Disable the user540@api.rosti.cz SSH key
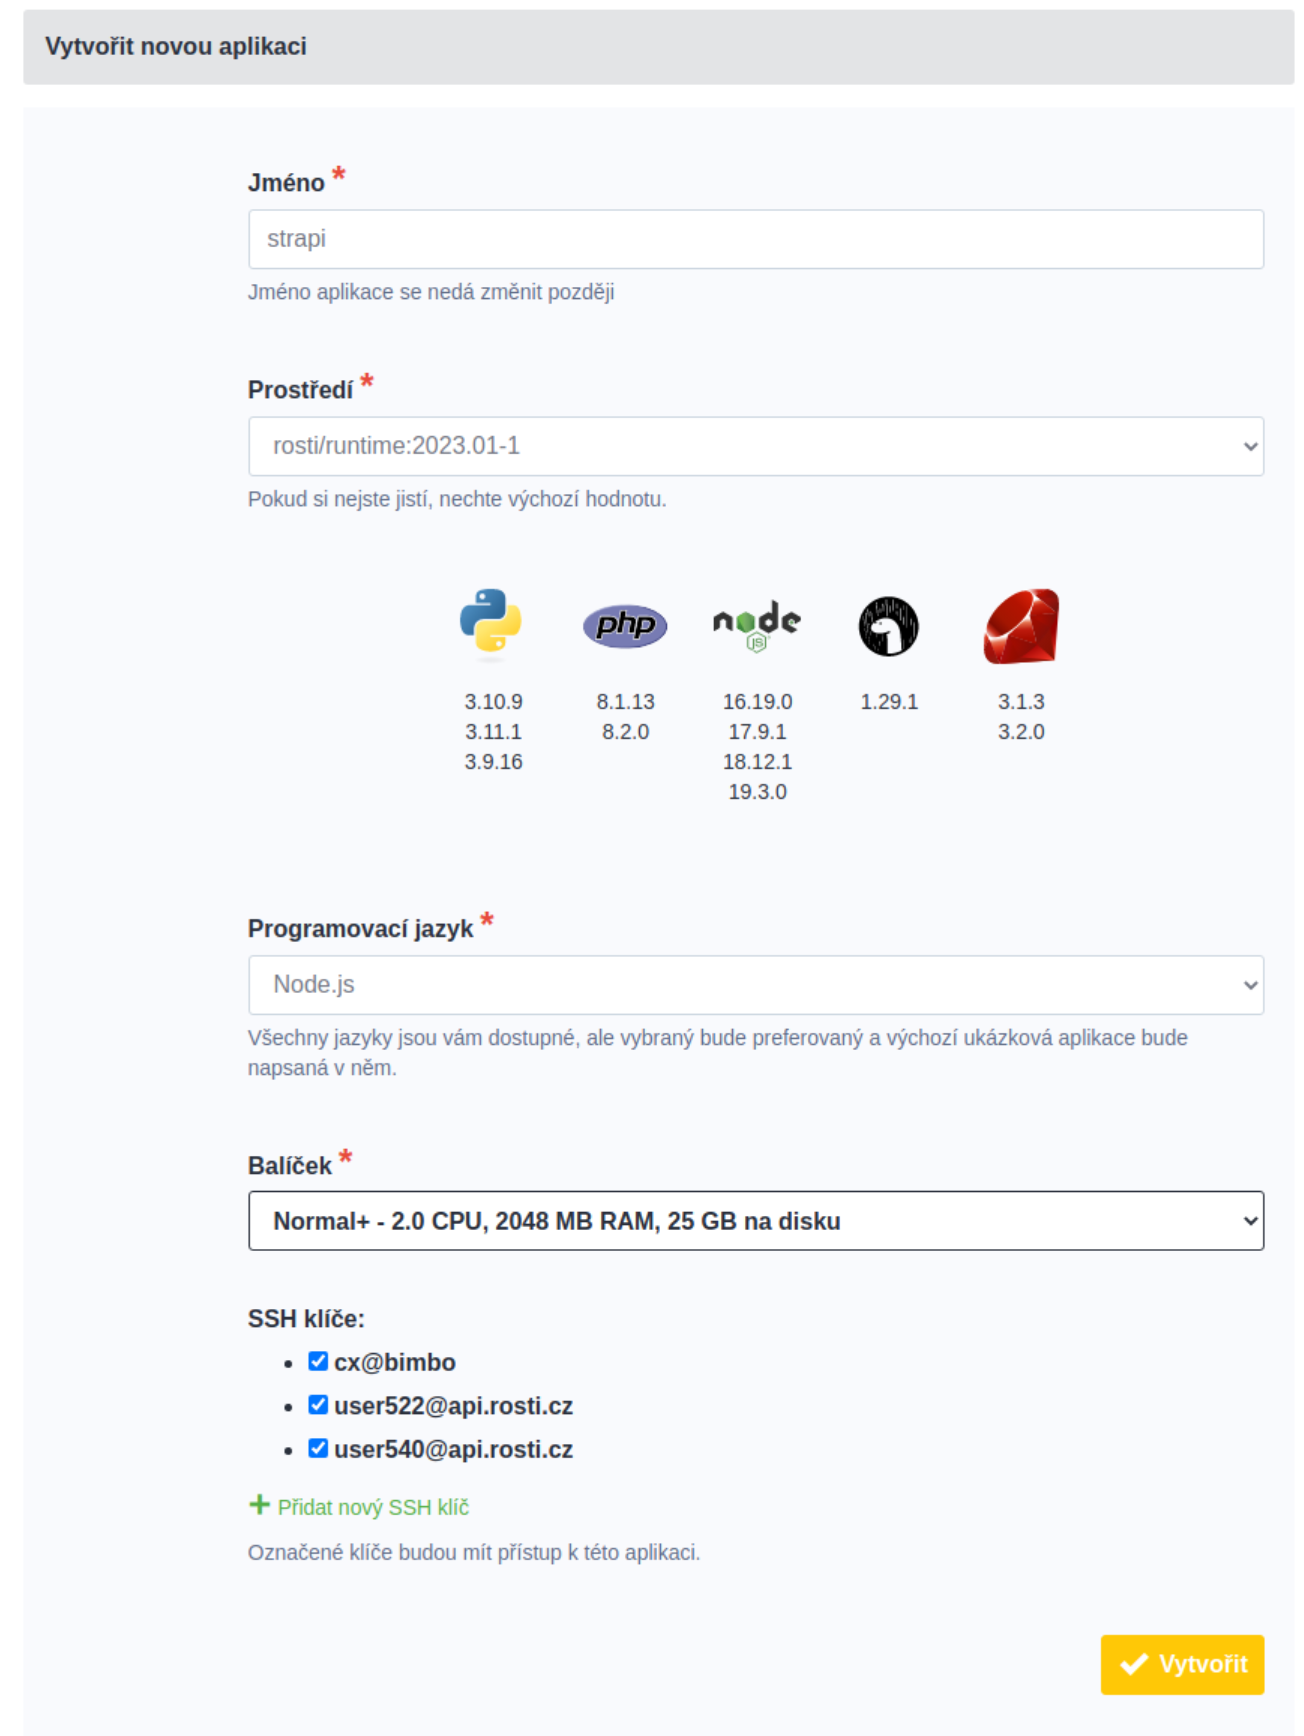The image size is (1304, 1736). 318,1448
